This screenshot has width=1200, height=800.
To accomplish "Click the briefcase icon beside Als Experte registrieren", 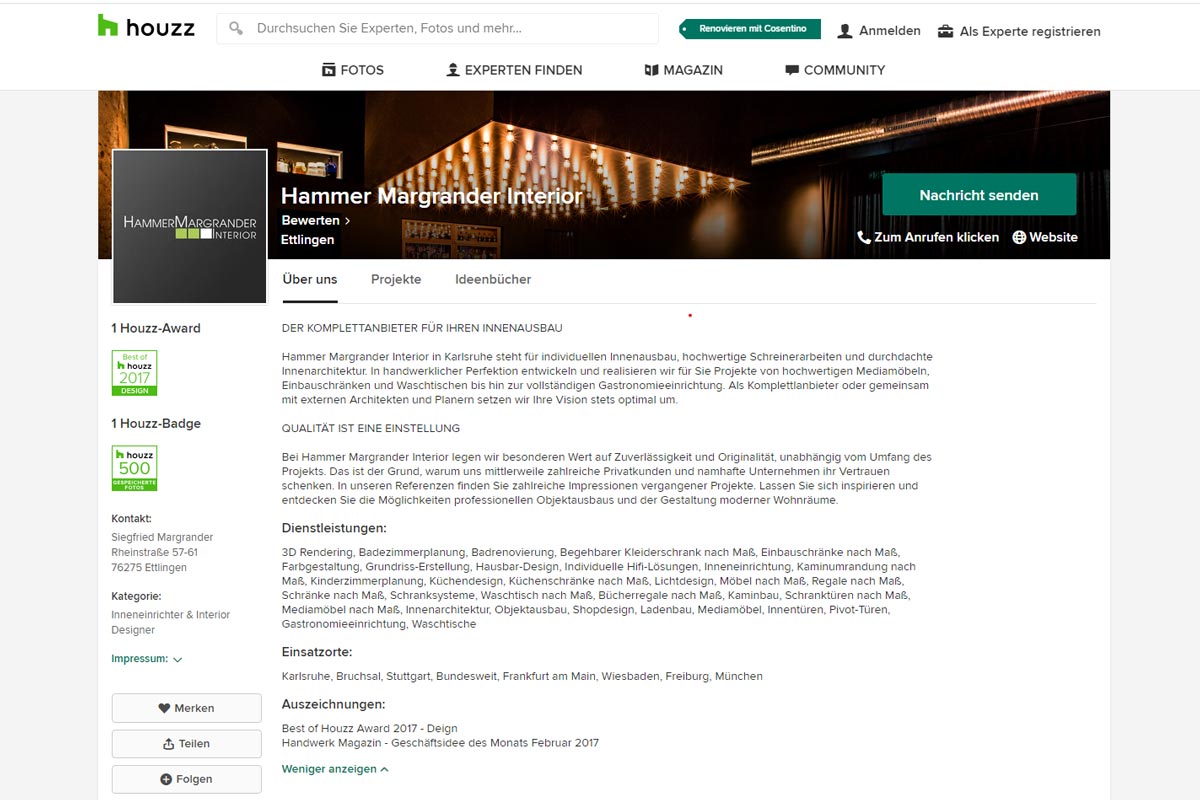I will (x=945, y=31).
